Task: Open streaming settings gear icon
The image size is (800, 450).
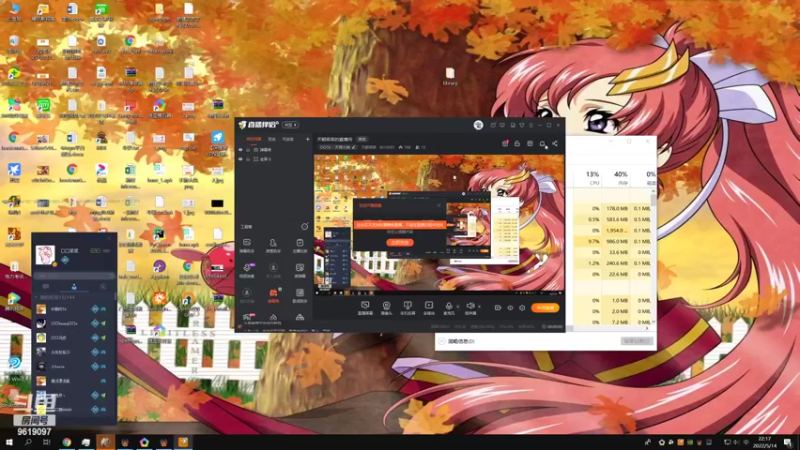Action: pyautogui.click(x=522, y=308)
